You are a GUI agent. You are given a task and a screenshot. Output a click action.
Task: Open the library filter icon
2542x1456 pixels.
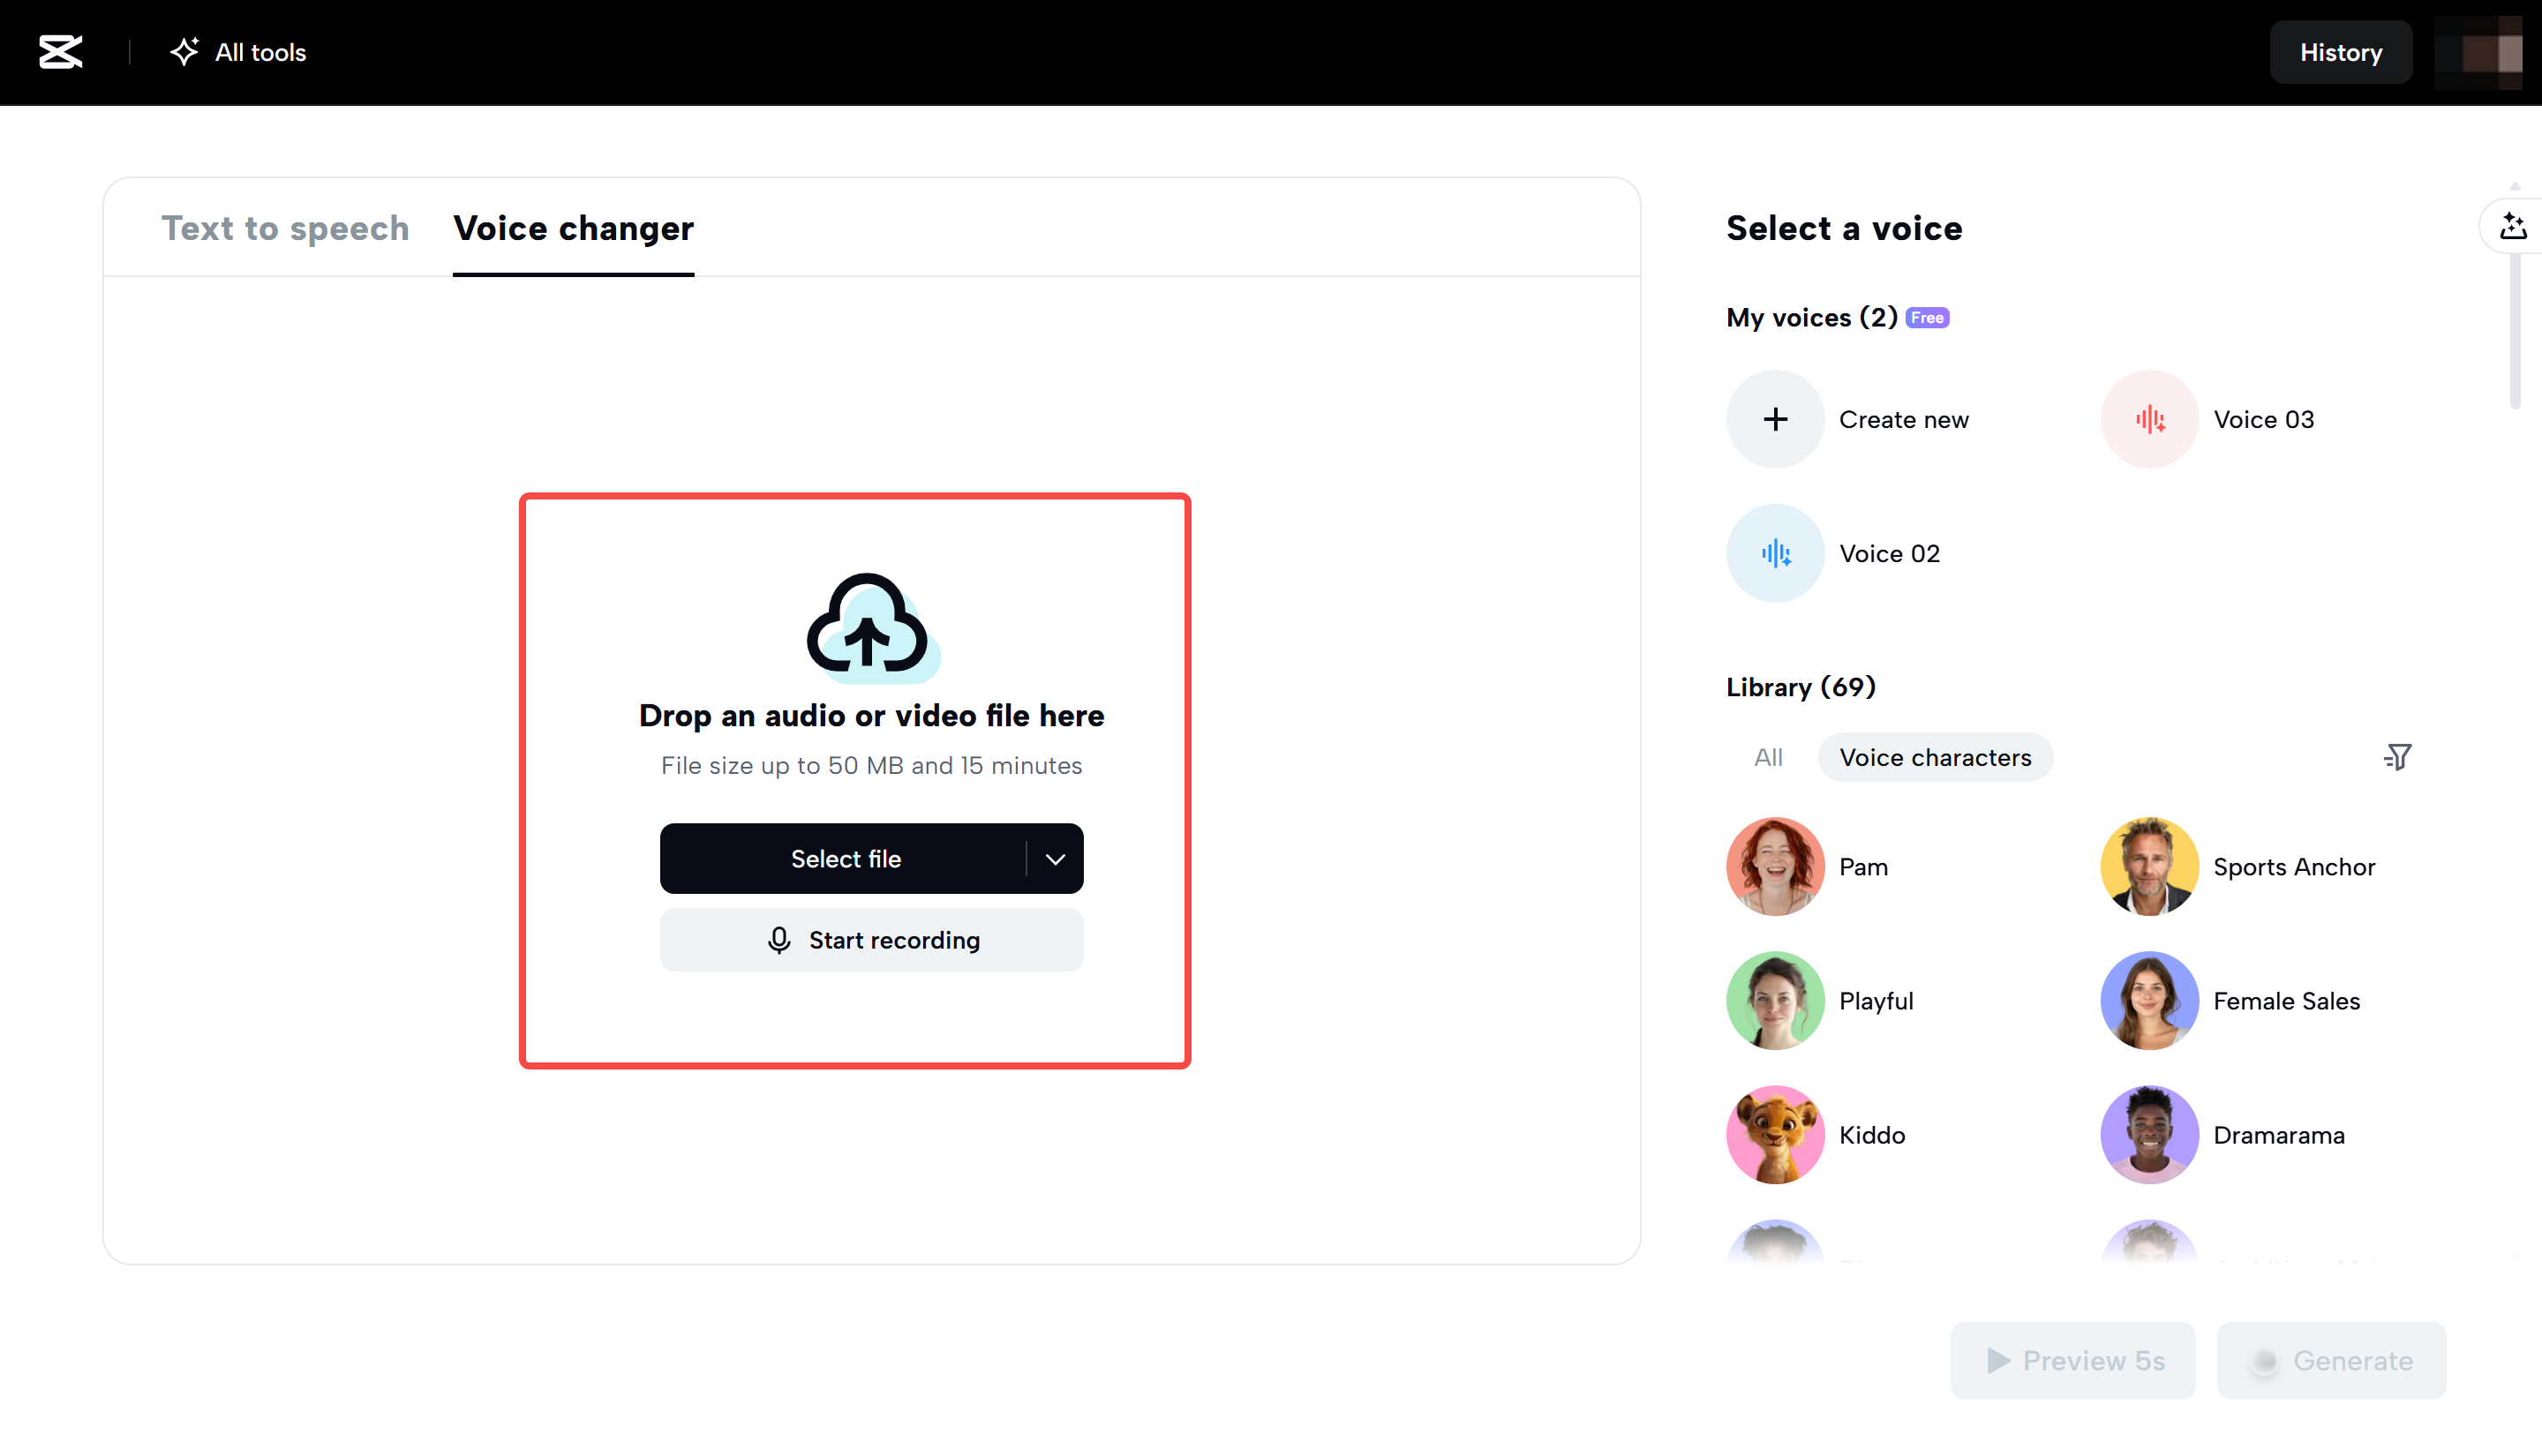(x=2397, y=757)
